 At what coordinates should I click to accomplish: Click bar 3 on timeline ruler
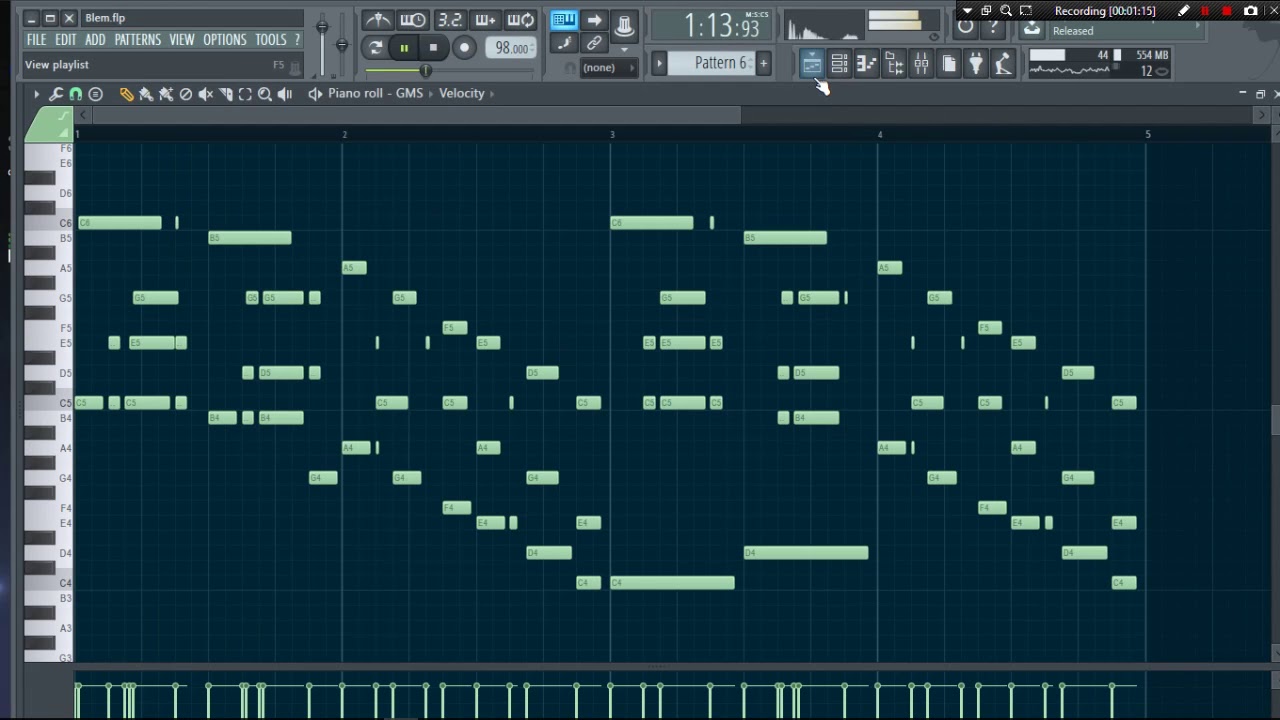612,134
